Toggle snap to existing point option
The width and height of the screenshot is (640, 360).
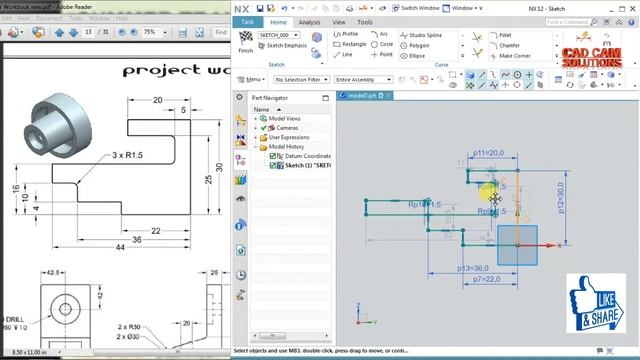click(529, 75)
